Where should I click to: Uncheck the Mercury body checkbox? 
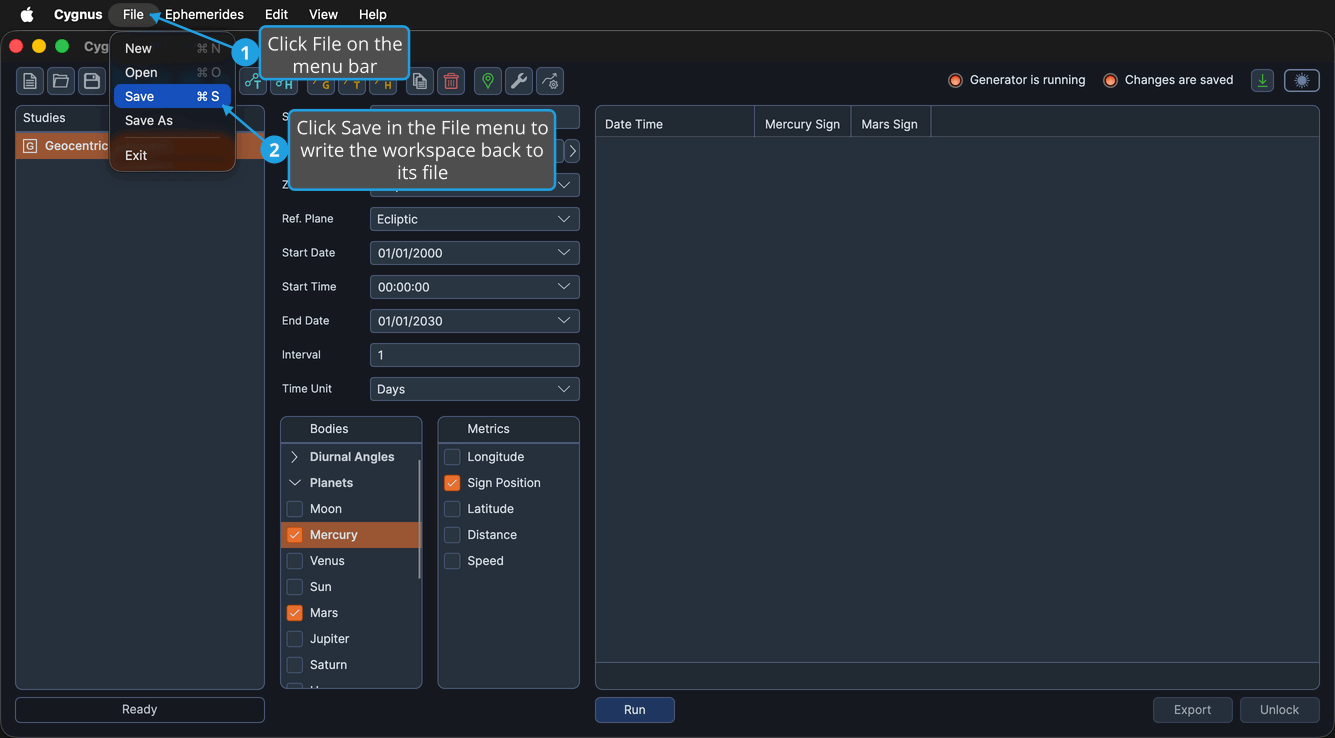[x=295, y=535]
